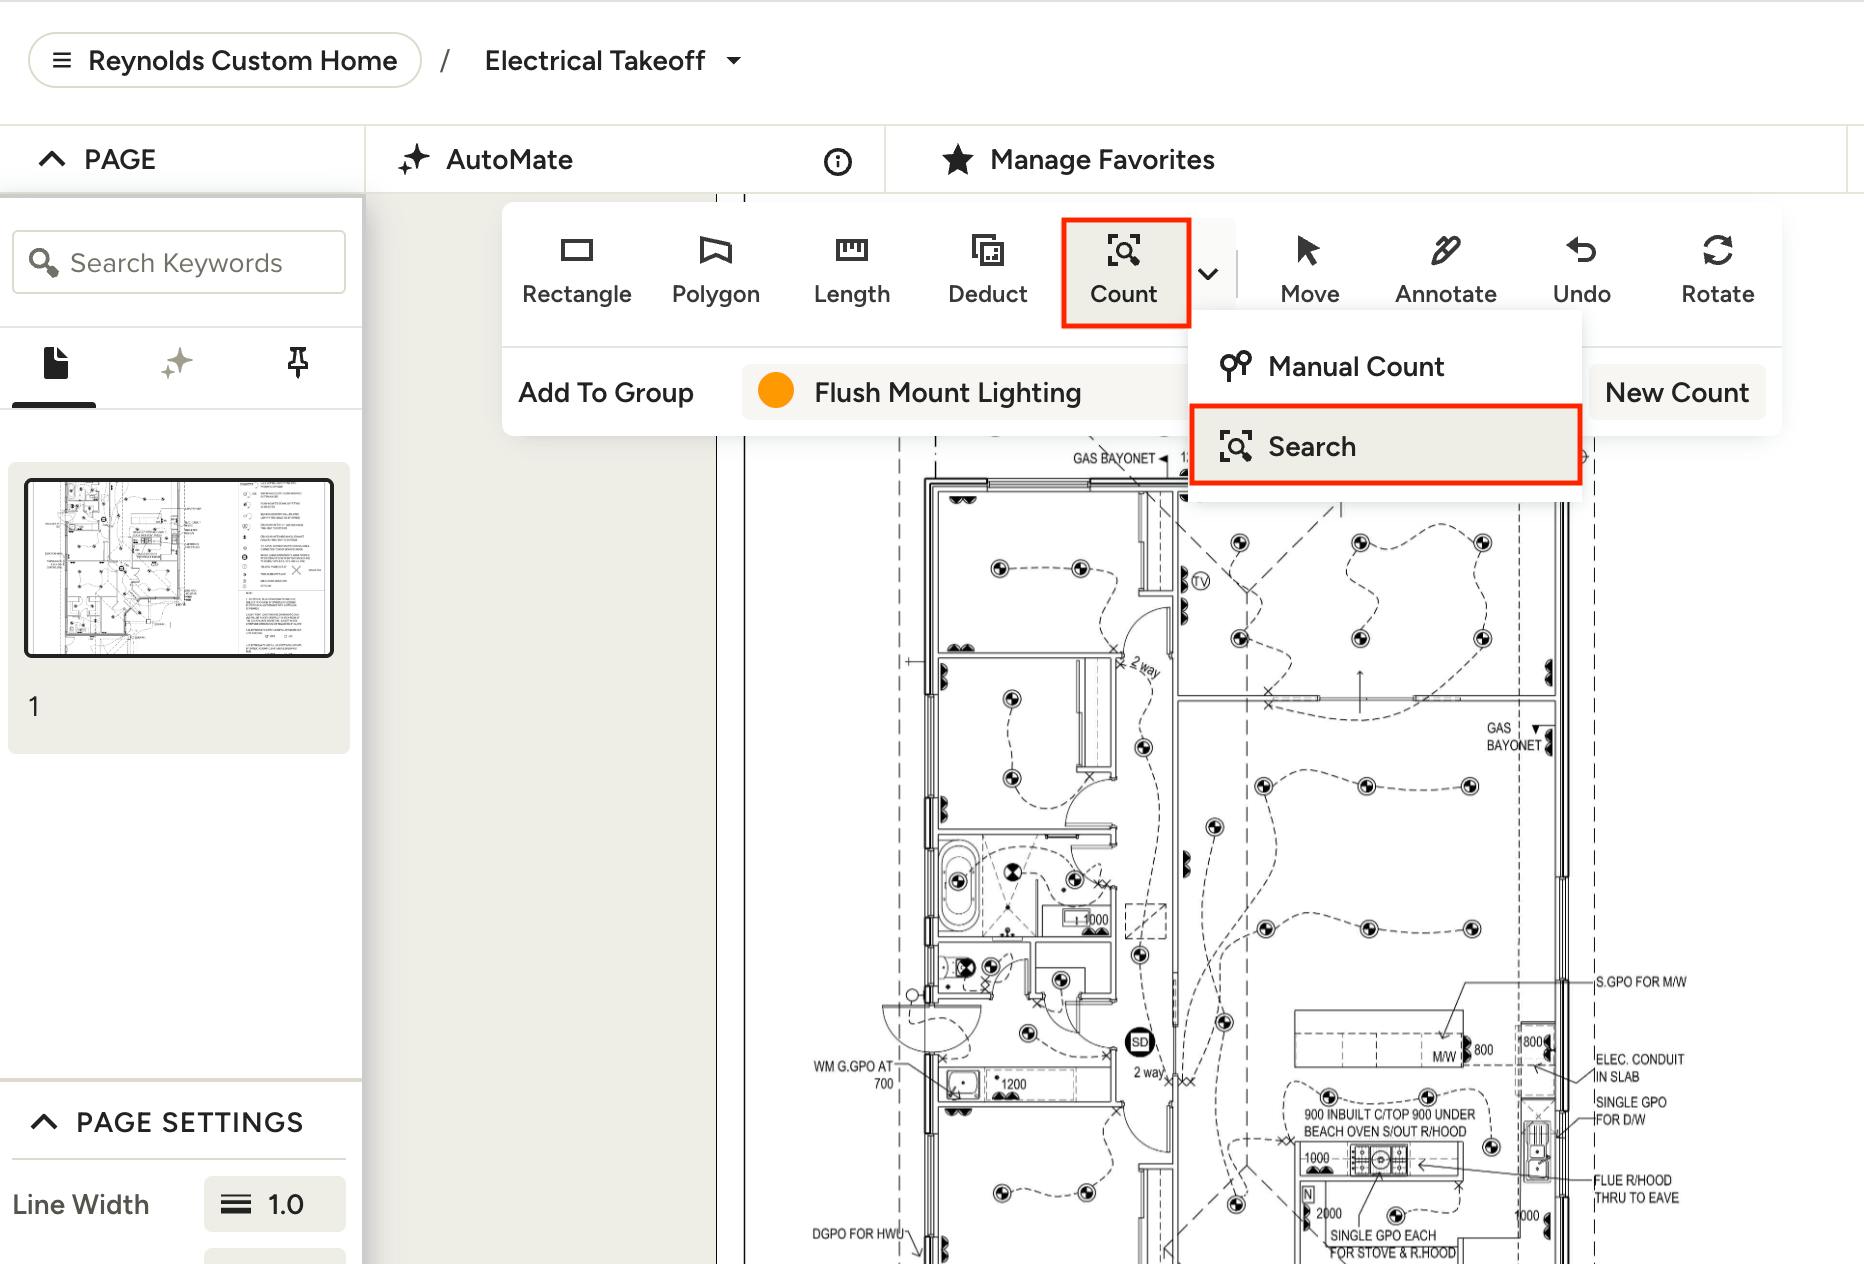Select the Rectangle measurement tool

[576, 270]
